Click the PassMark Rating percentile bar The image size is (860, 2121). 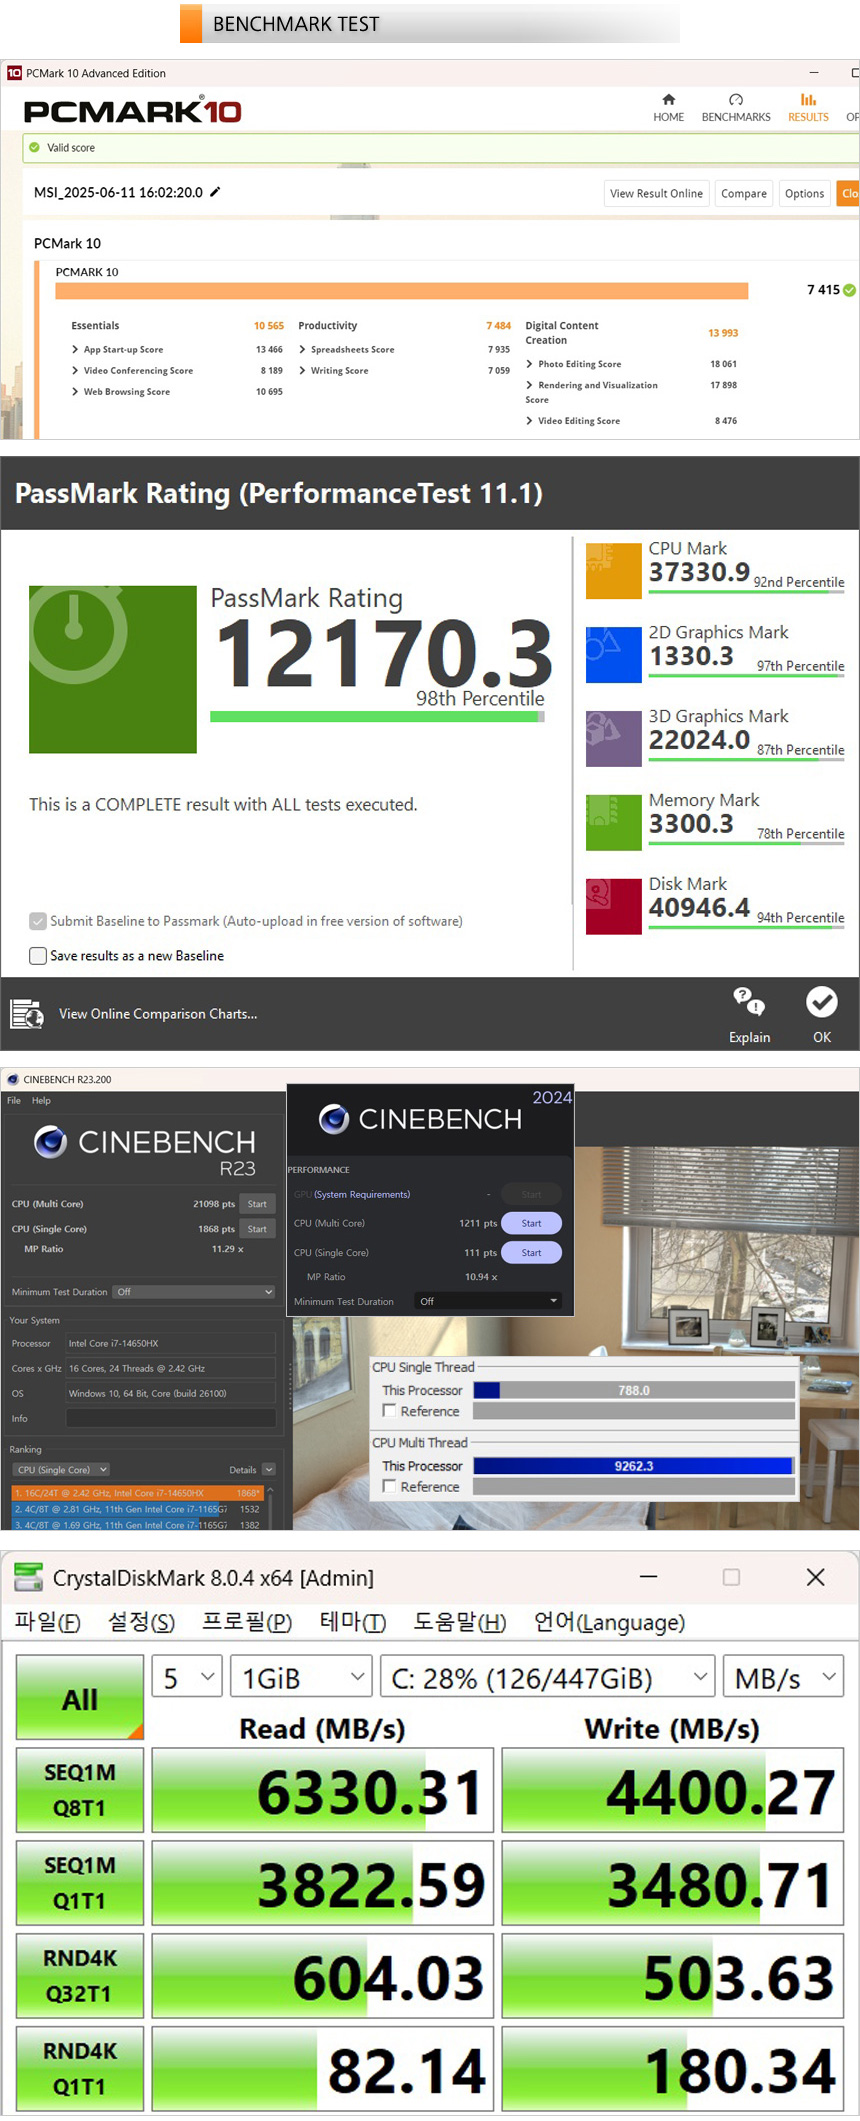click(377, 716)
